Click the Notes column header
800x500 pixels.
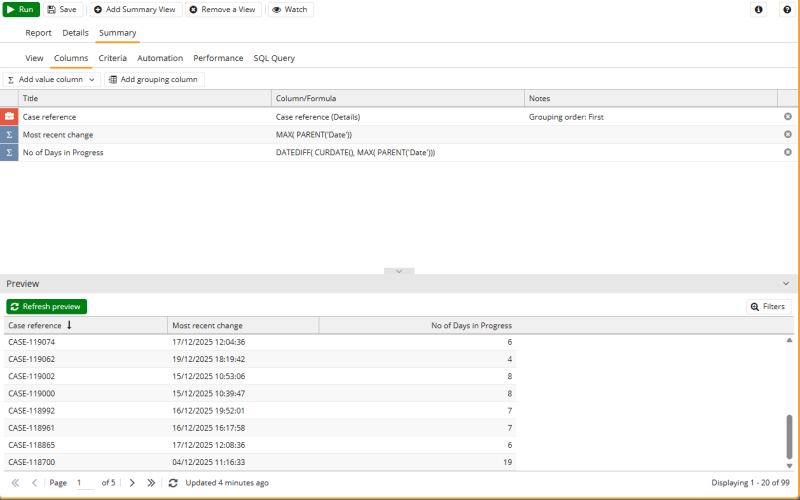(651, 98)
